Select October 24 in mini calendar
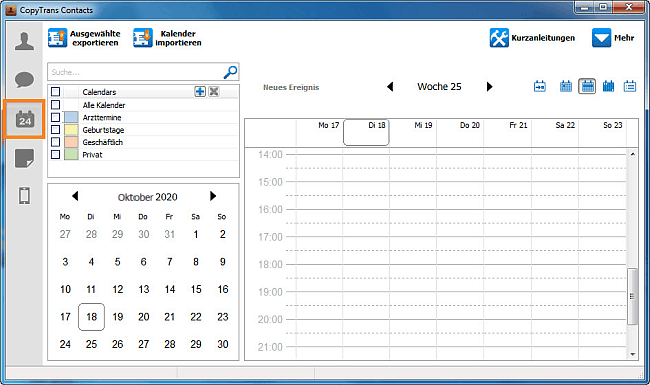This screenshot has width=650, height=385. [65, 344]
